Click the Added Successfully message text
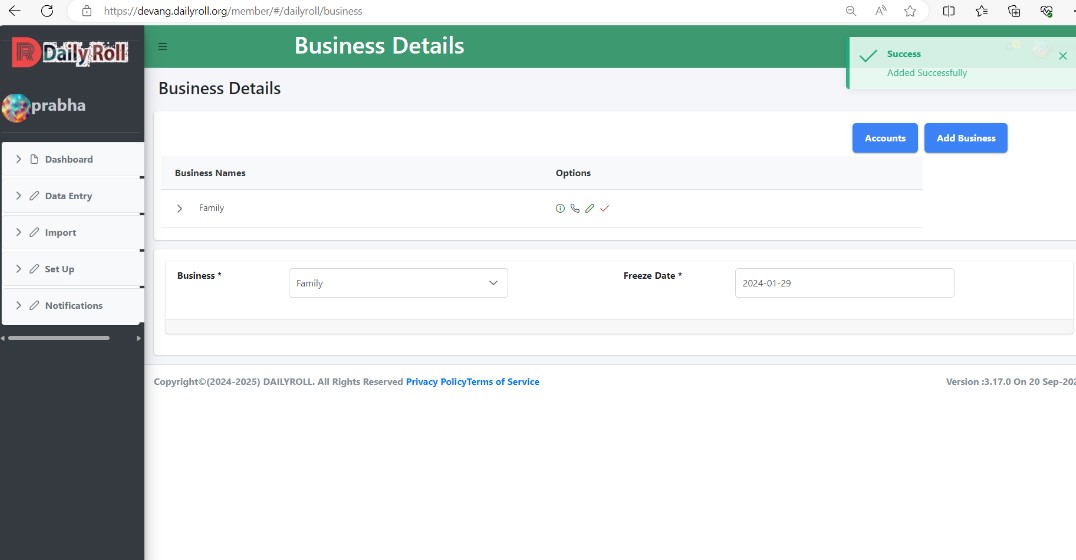Image resolution: width=1076 pixels, height=560 pixels. pyautogui.click(x=926, y=73)
